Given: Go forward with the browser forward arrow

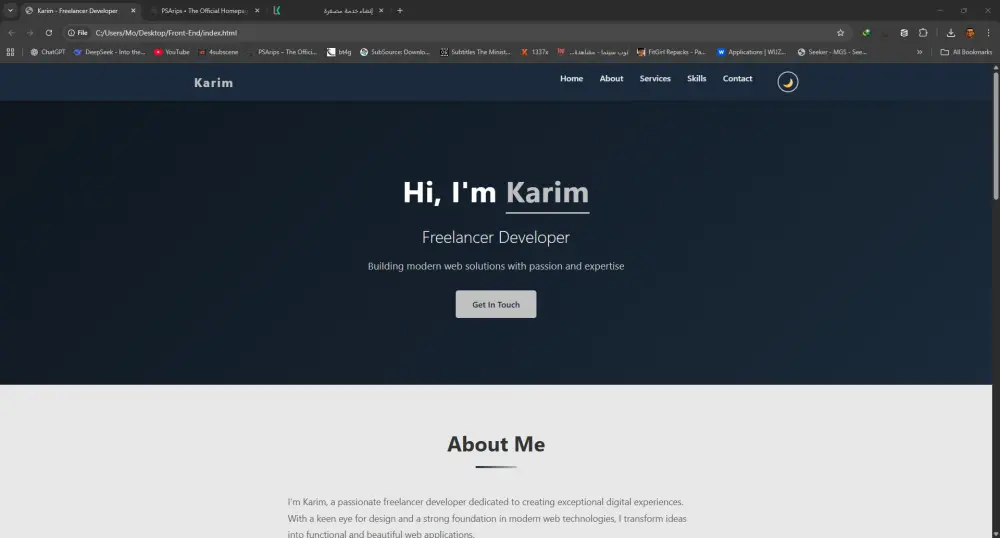Looking at the screenshot, I should tap(30, 33).
